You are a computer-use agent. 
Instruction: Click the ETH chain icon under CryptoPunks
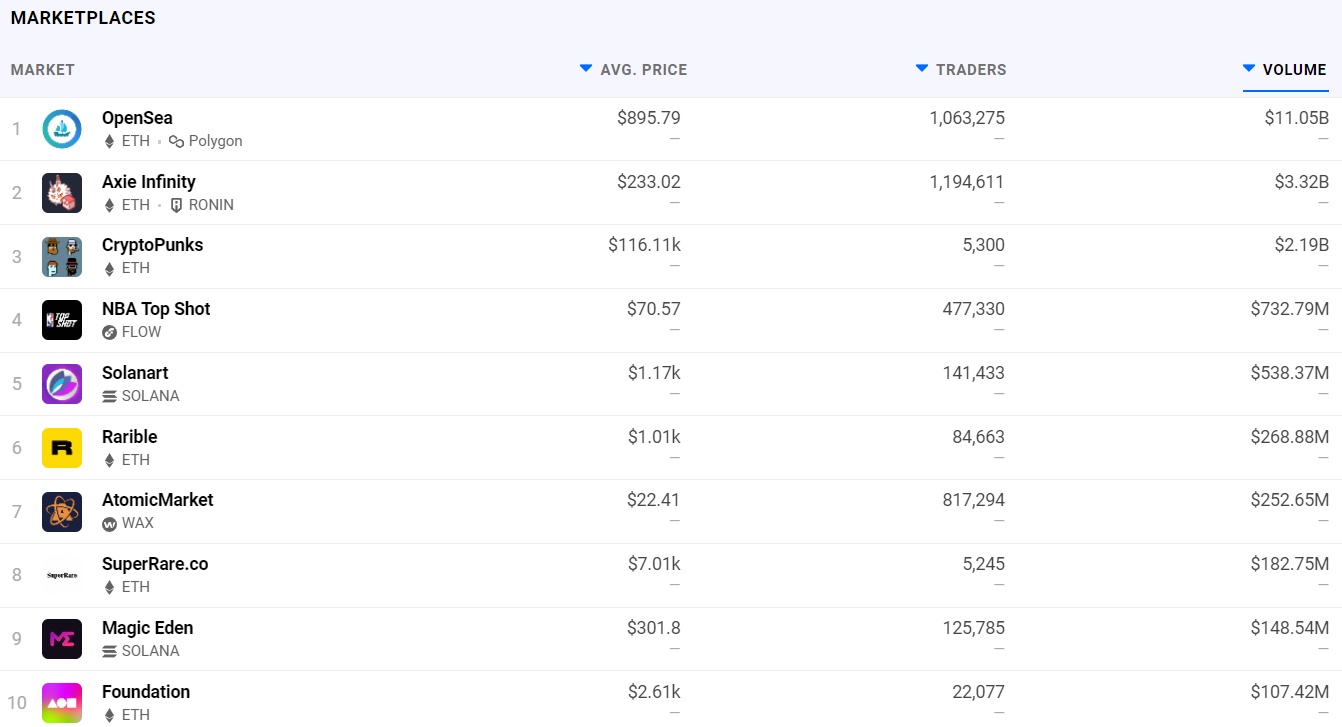(110, 268)
